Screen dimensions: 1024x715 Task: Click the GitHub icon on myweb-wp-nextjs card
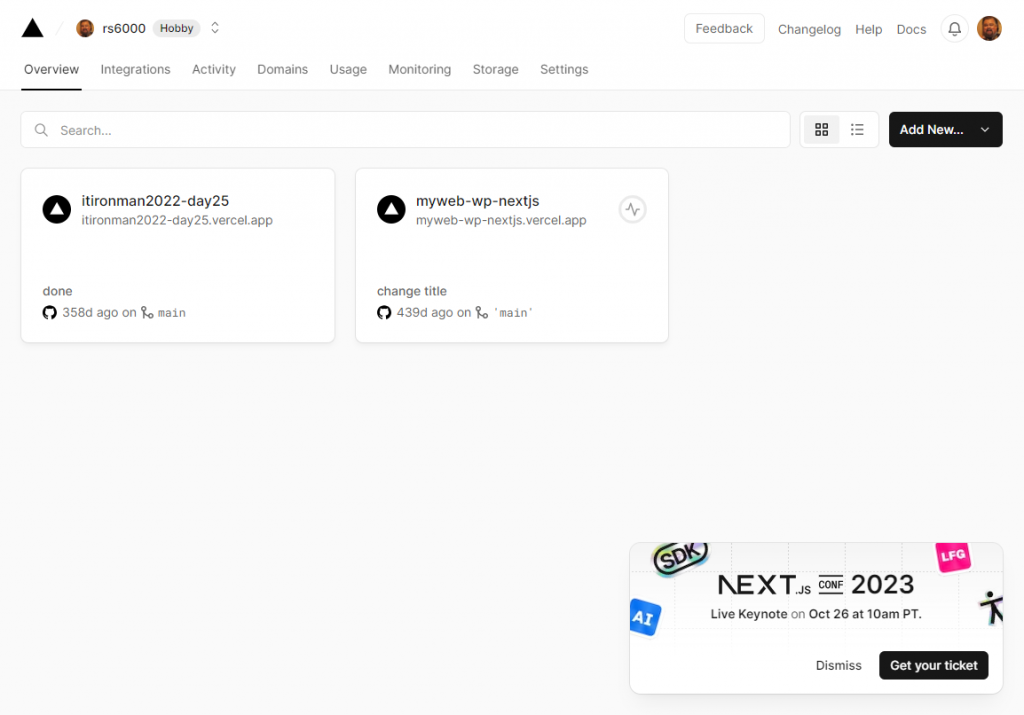[384, 312]
